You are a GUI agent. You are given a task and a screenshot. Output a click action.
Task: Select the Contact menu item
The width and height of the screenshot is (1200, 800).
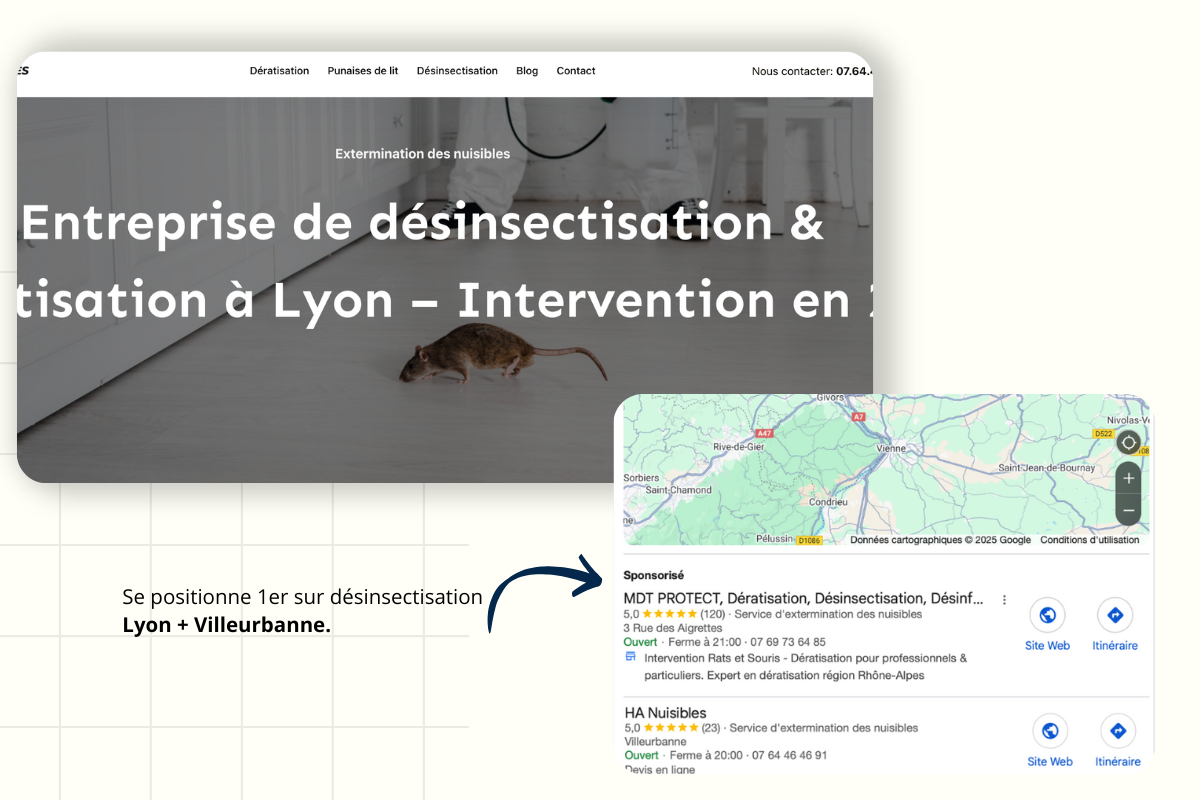[576, 71]
